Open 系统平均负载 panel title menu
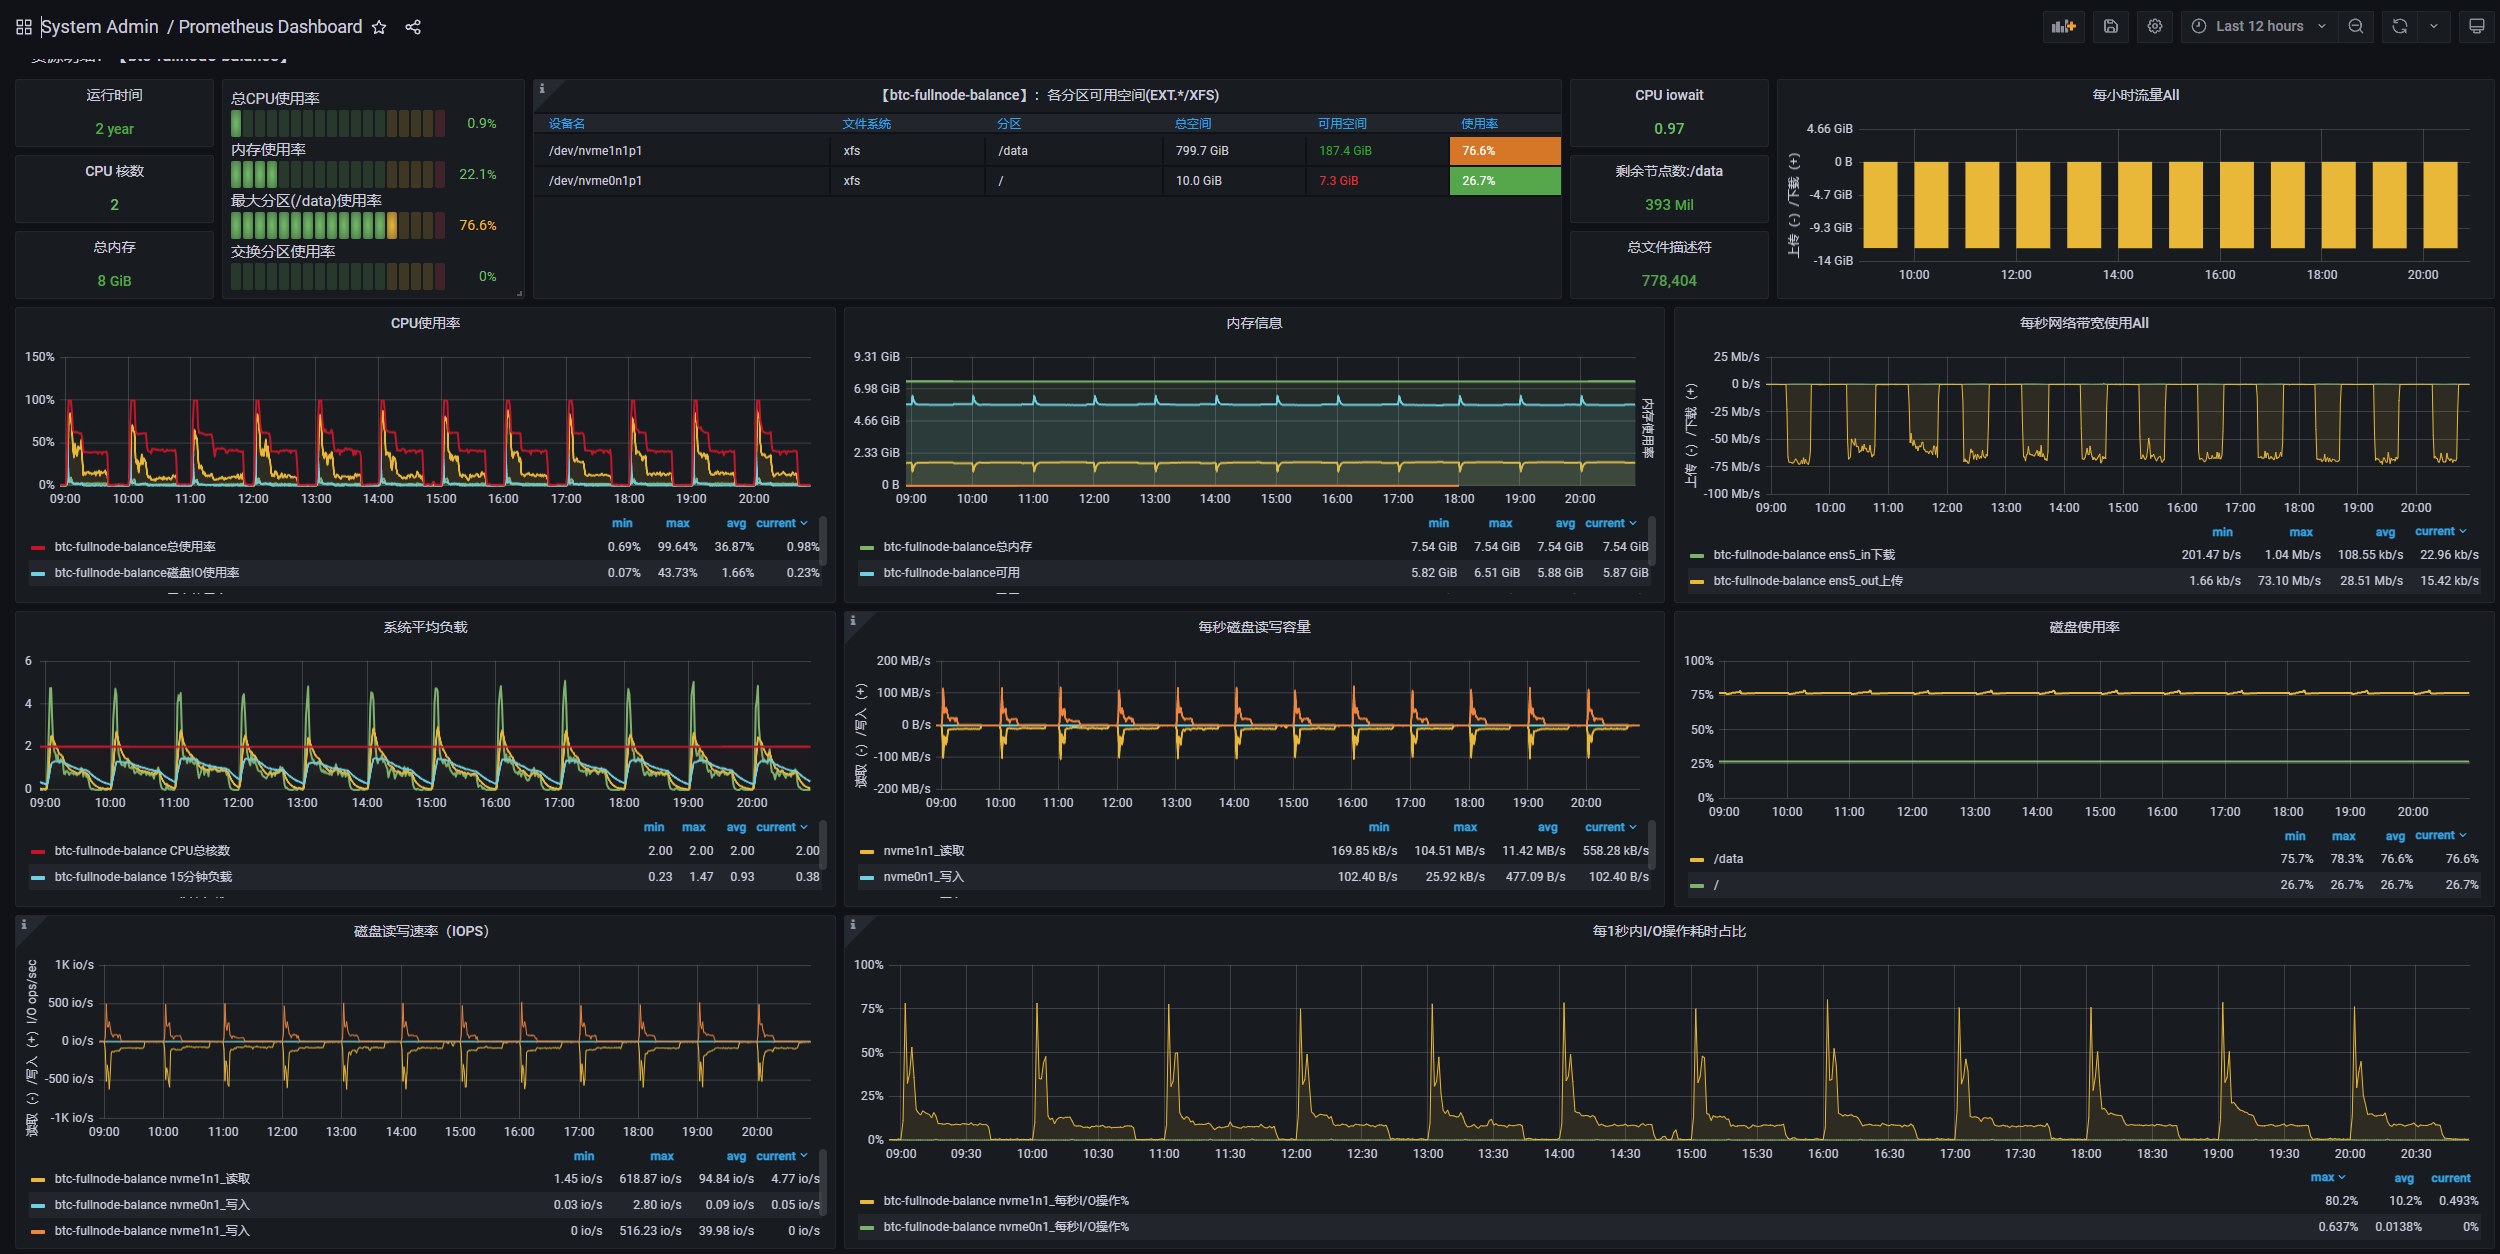The height and width of the screenshot is (1254, 2500). pos(425,627)
